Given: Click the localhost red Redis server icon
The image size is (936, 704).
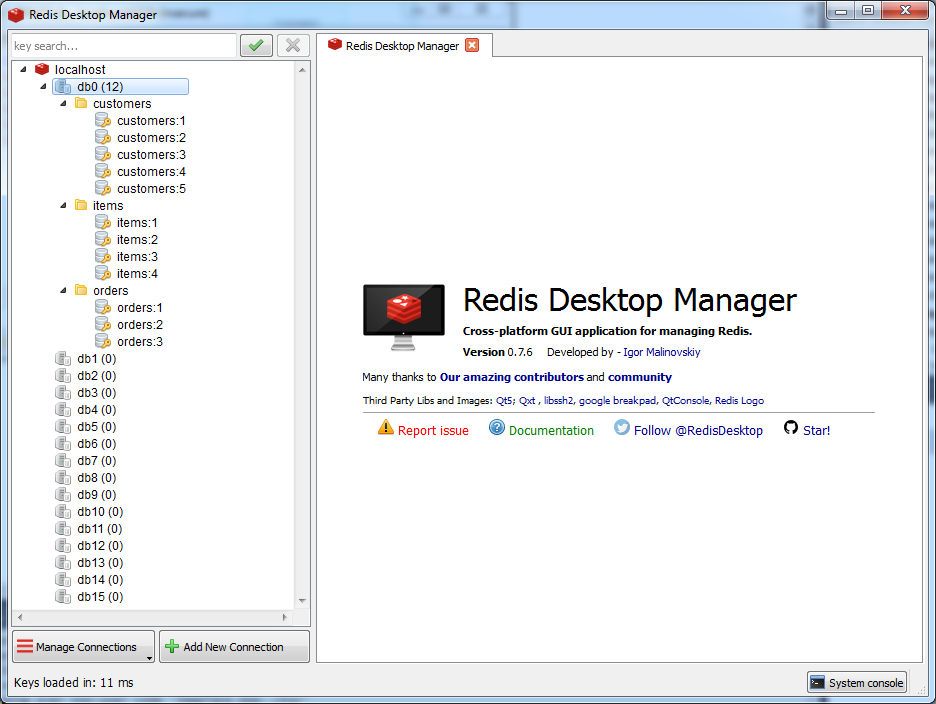Looking at the screenshot, I should click(42, 69).
